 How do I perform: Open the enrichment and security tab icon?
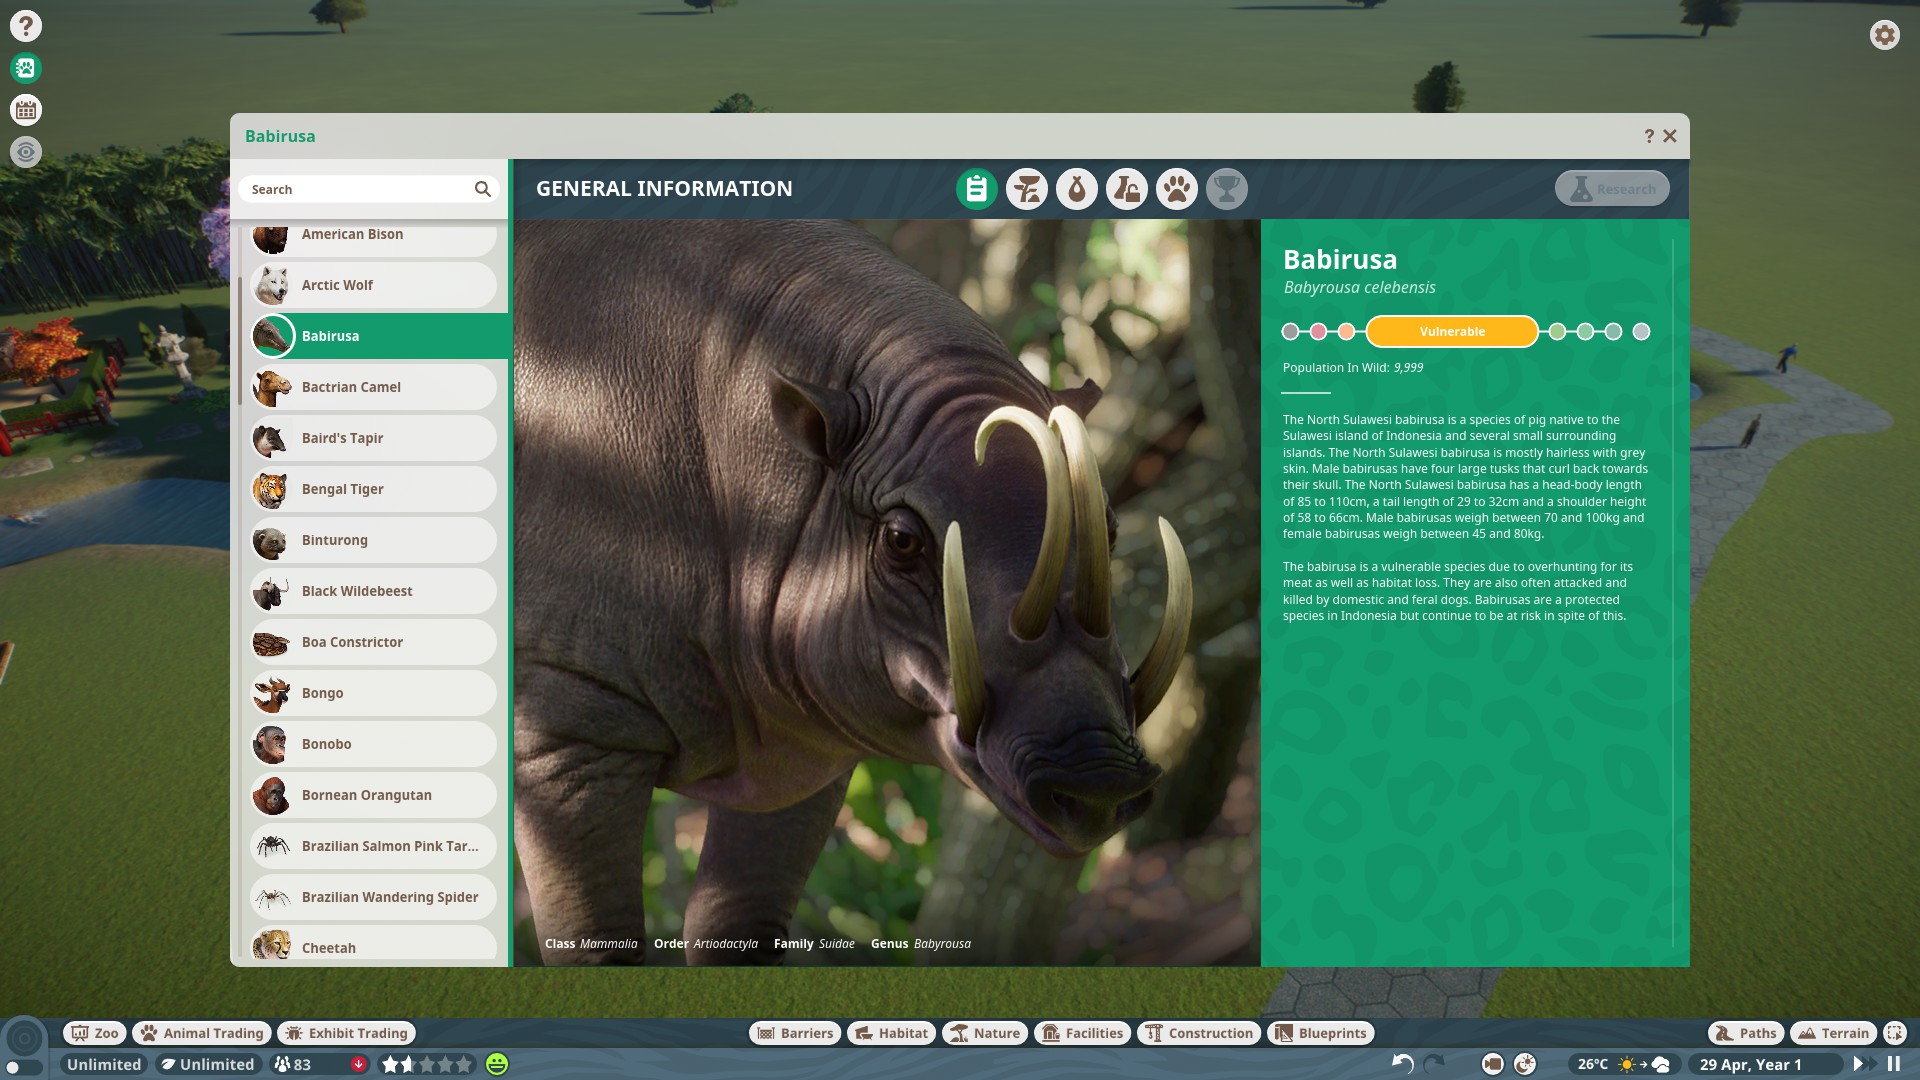click(x=1127, y=189)
